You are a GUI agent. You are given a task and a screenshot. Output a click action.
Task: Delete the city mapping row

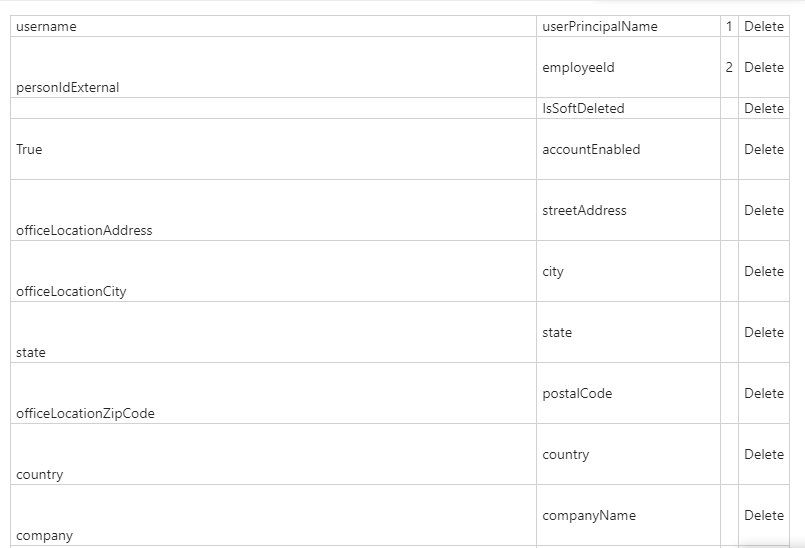pos(763,271)
